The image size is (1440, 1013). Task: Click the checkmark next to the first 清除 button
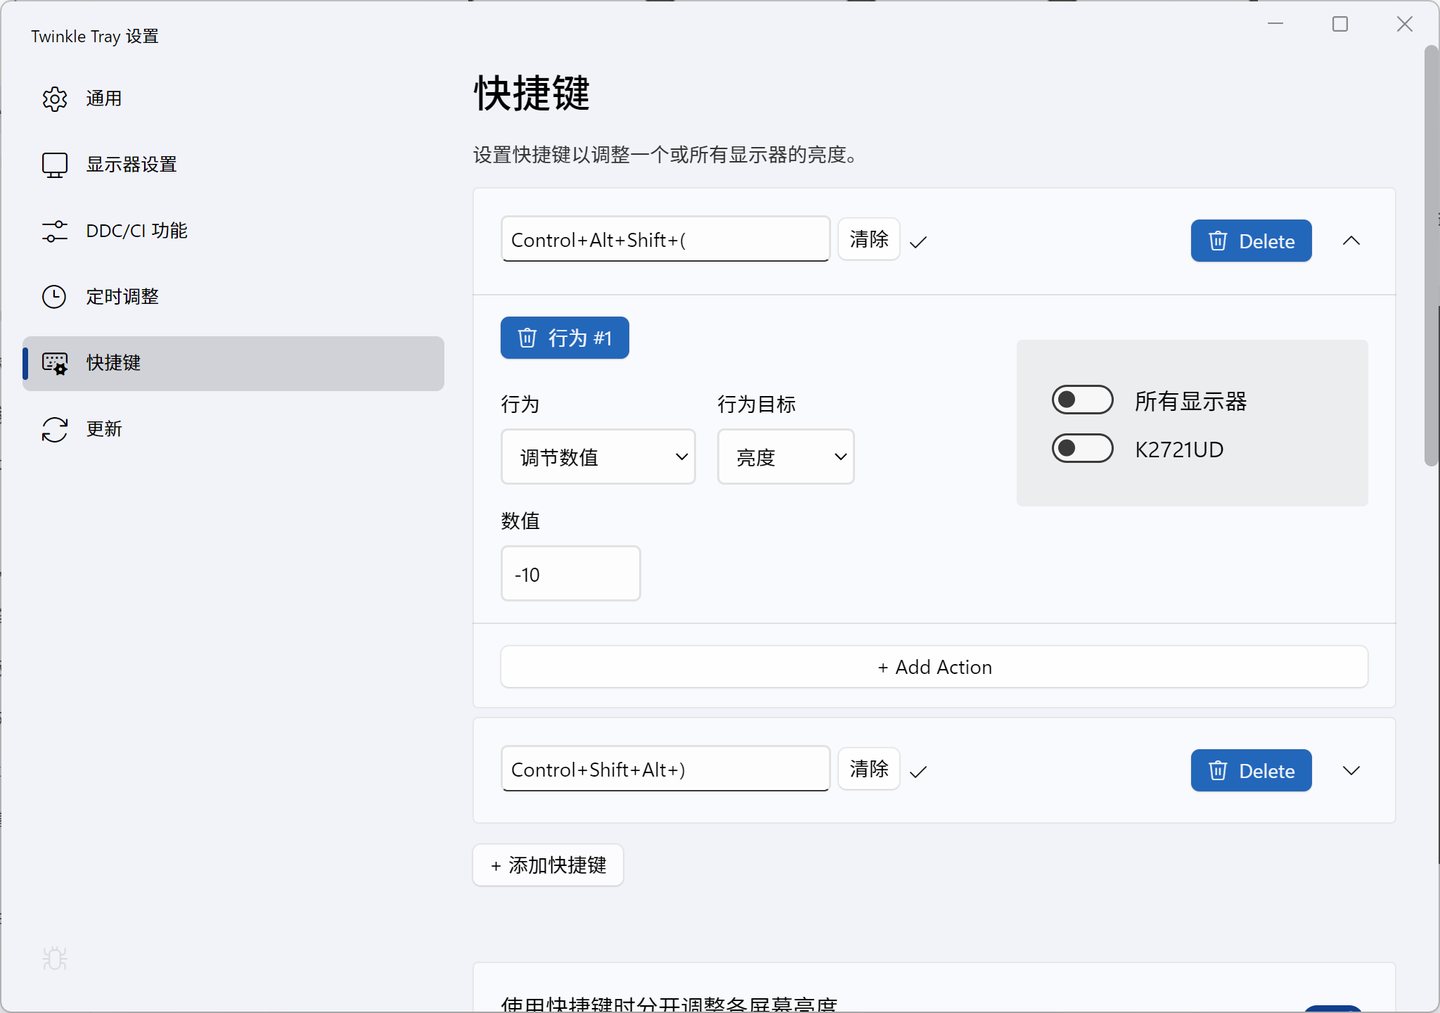pos(918,240)
